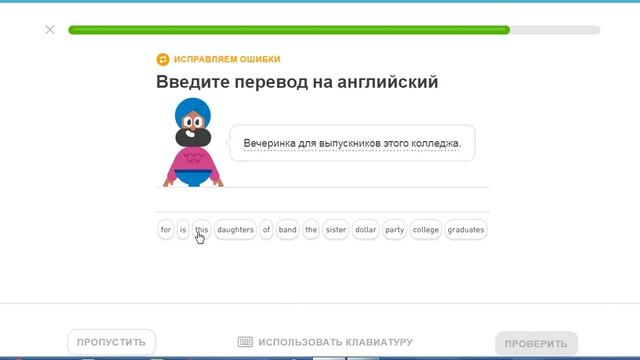Click the ПРОВЕРИТЬ check button
This screenshot has width=640, height=360.
[536, 344]
